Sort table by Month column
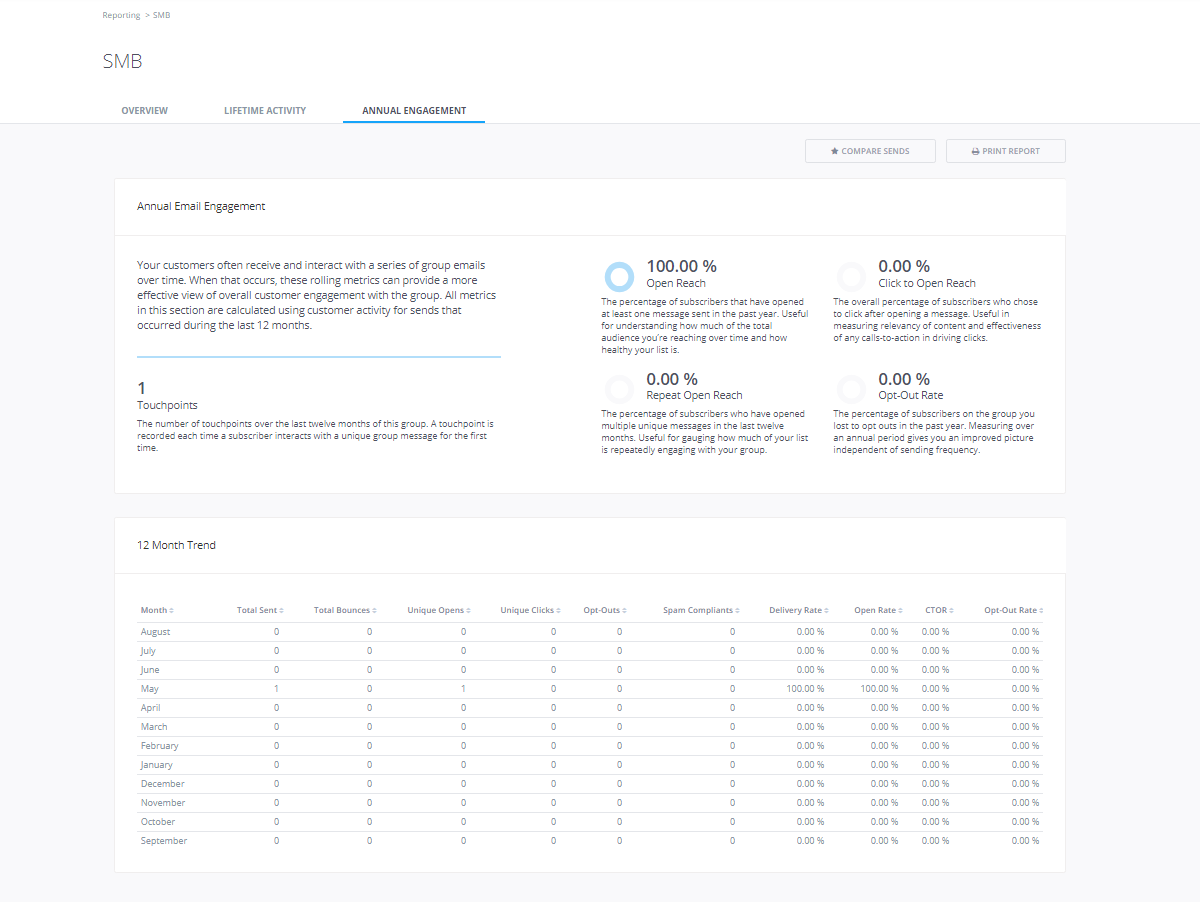 pos(157,610)
